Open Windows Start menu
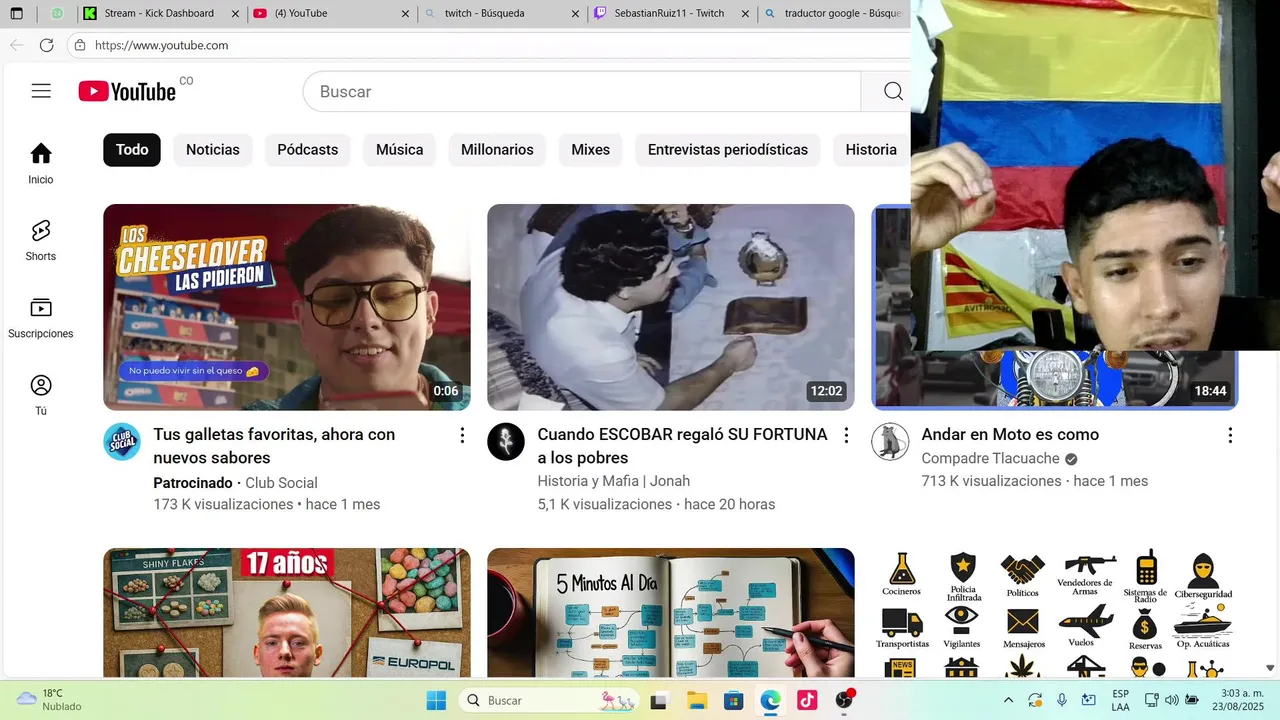 (x=436, y=700)
